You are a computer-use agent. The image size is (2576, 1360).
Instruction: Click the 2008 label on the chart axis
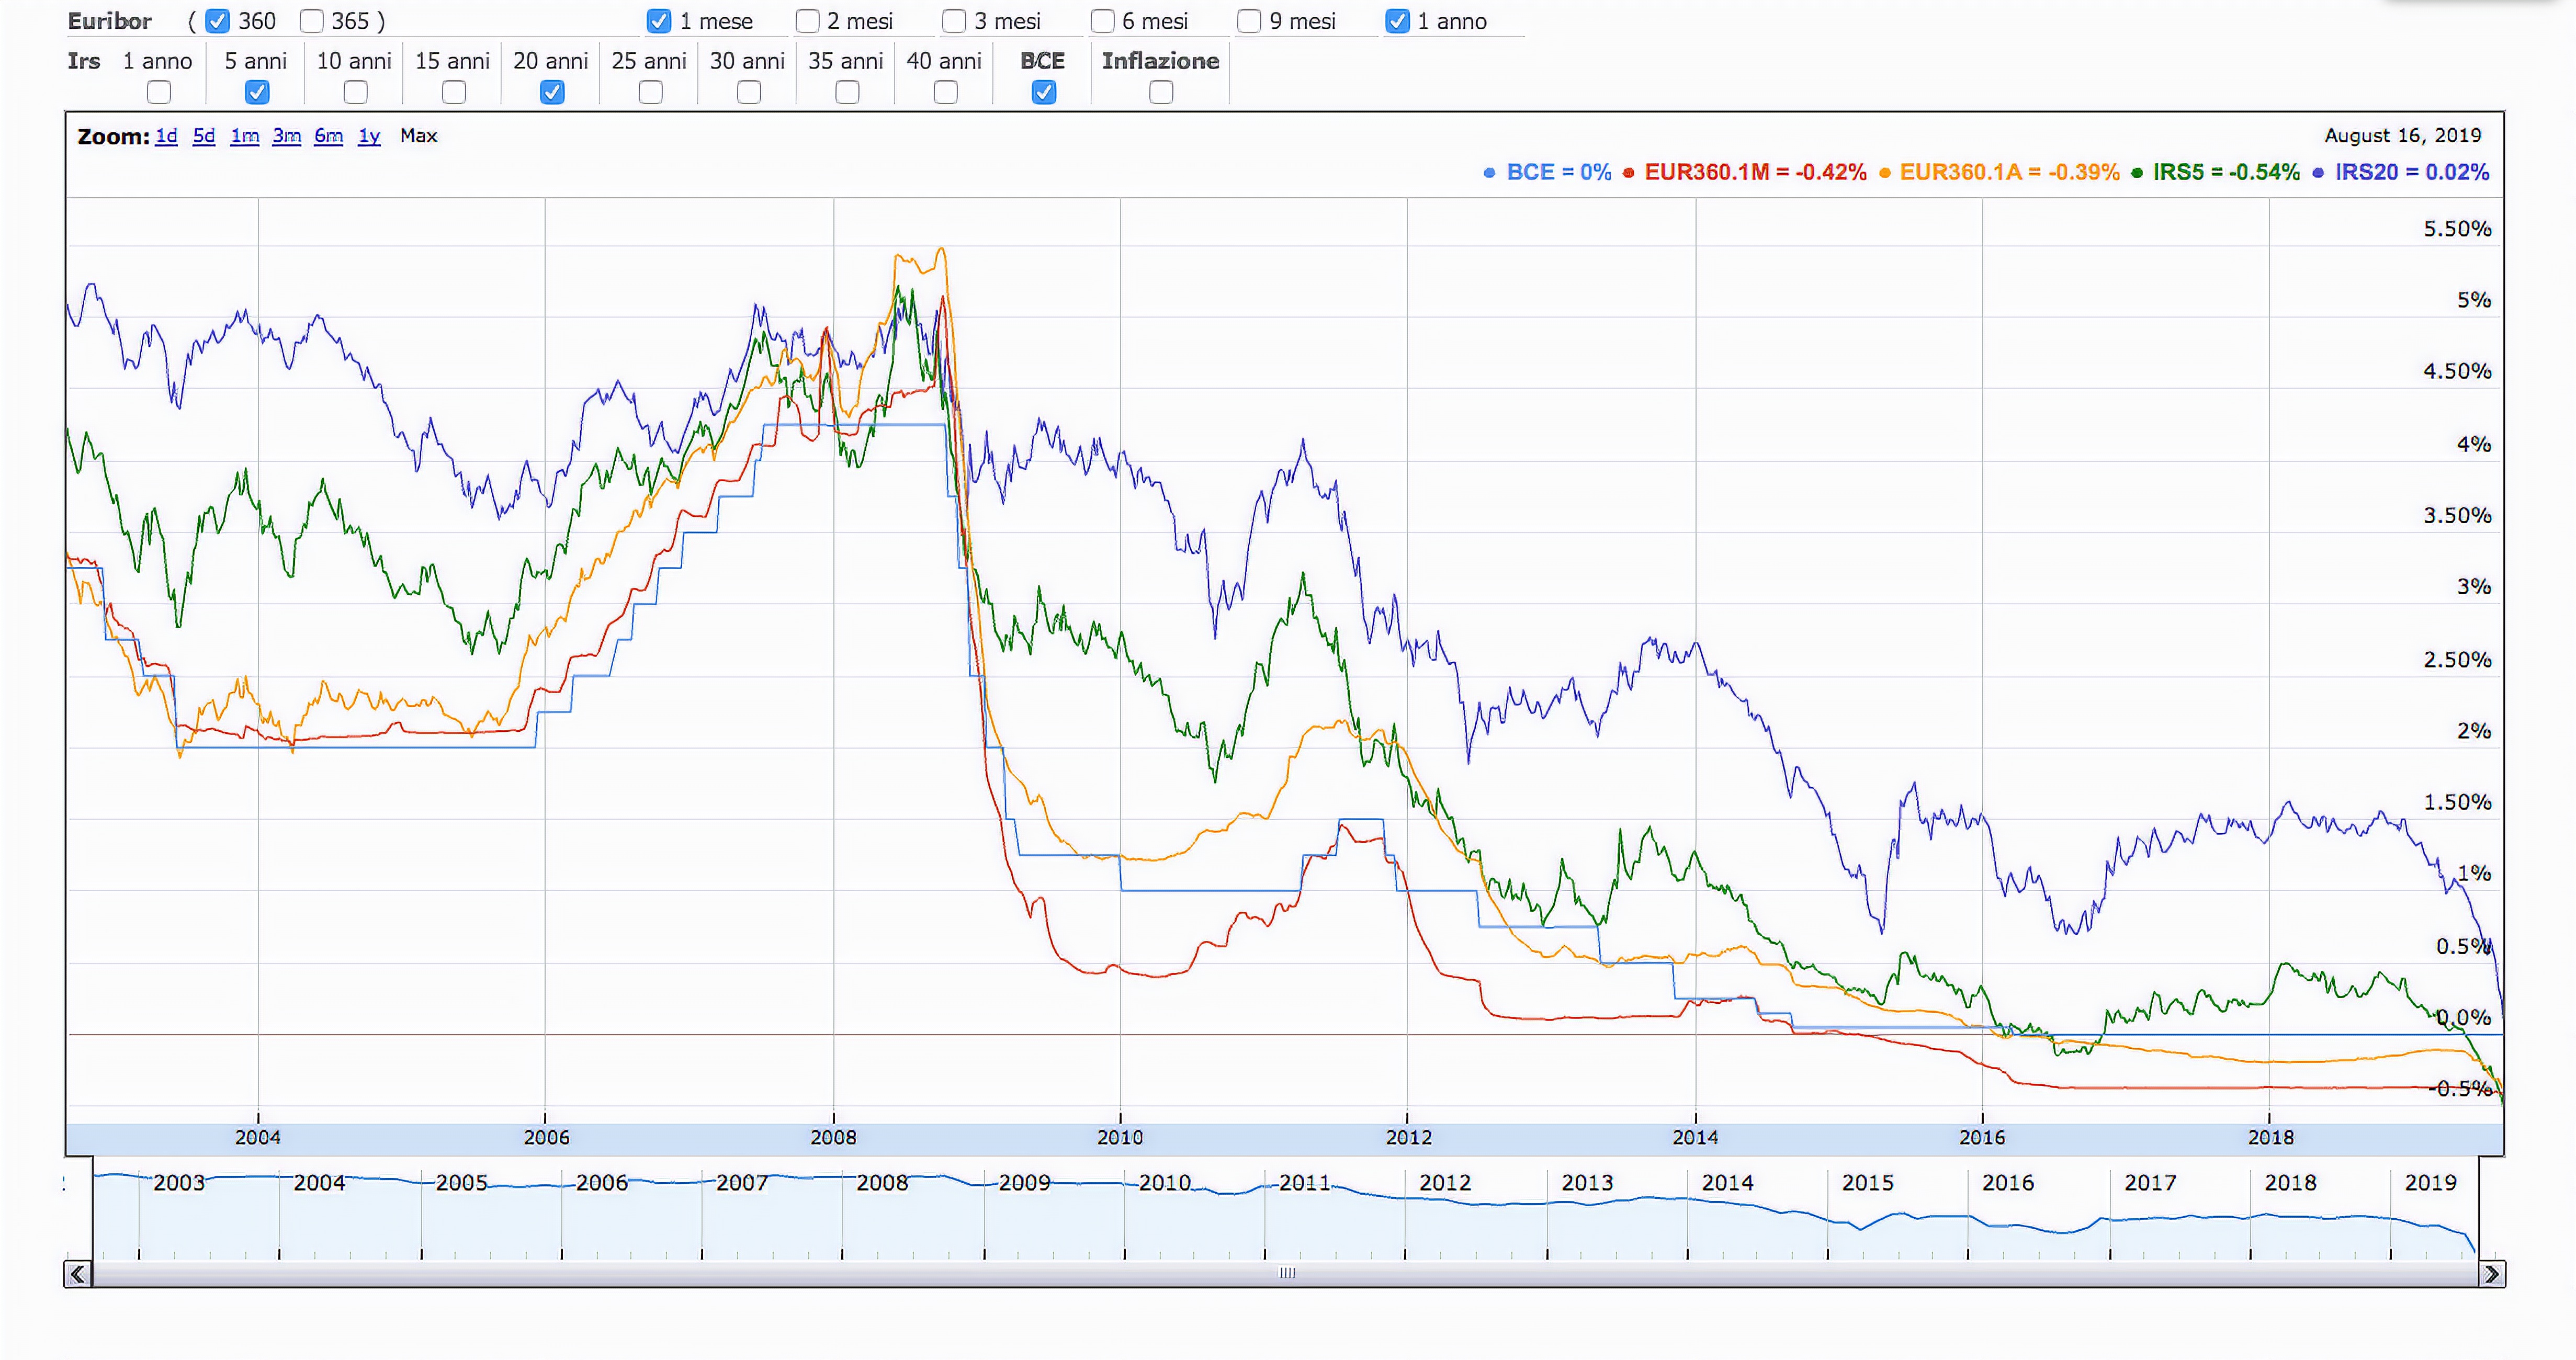tap(833, 1137)
